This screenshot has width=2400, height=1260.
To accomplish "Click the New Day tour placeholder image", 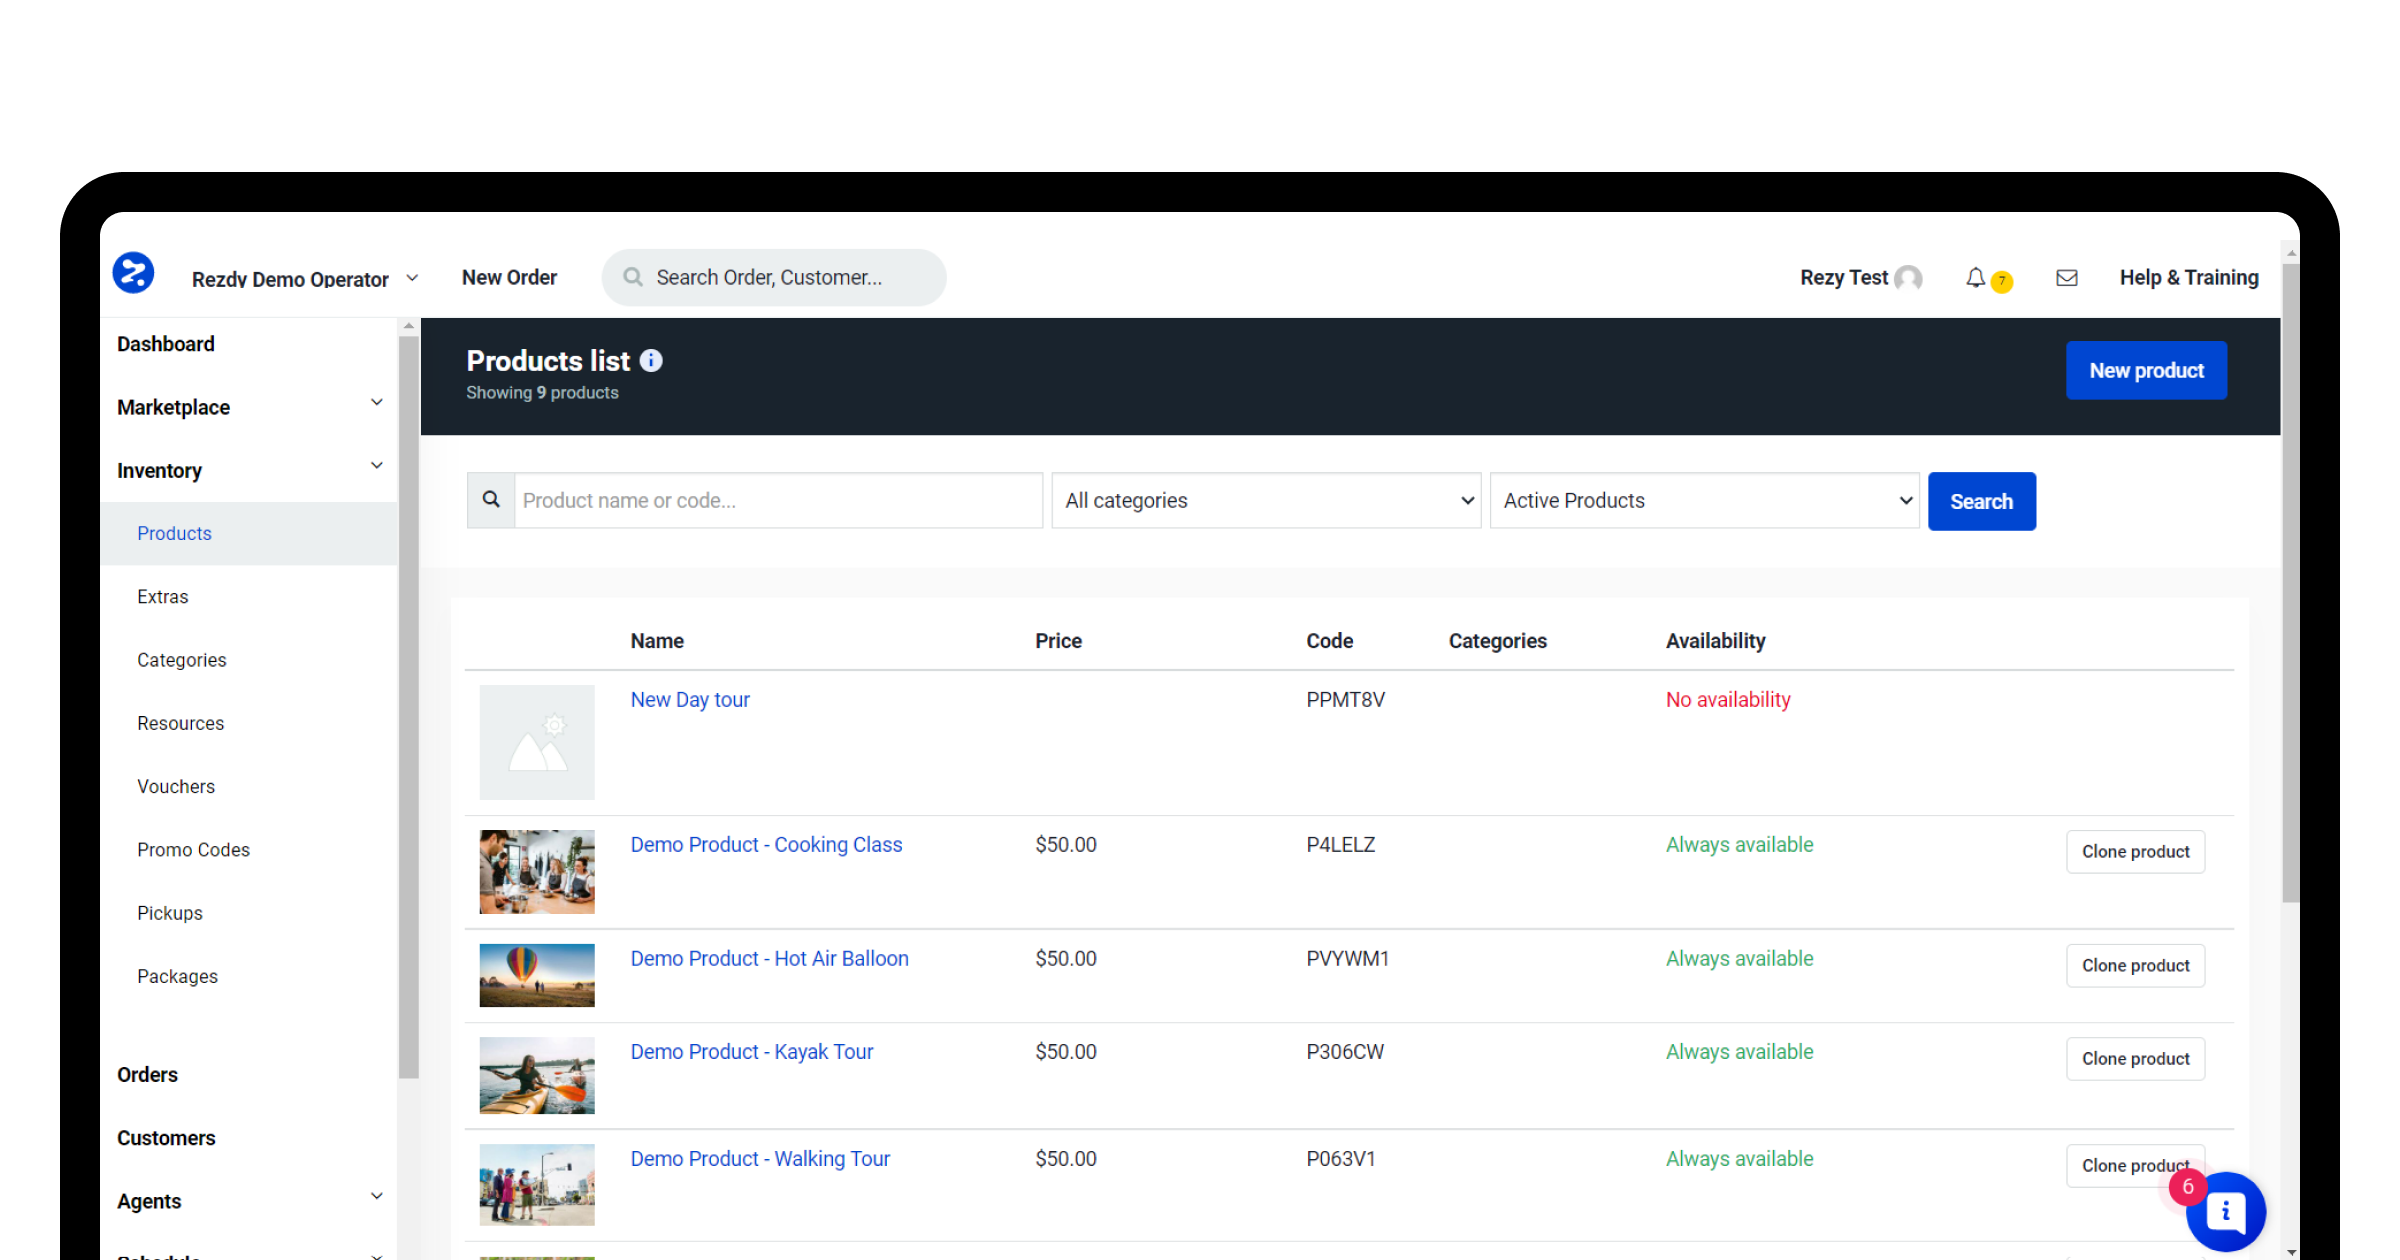I will coord(537,742).
